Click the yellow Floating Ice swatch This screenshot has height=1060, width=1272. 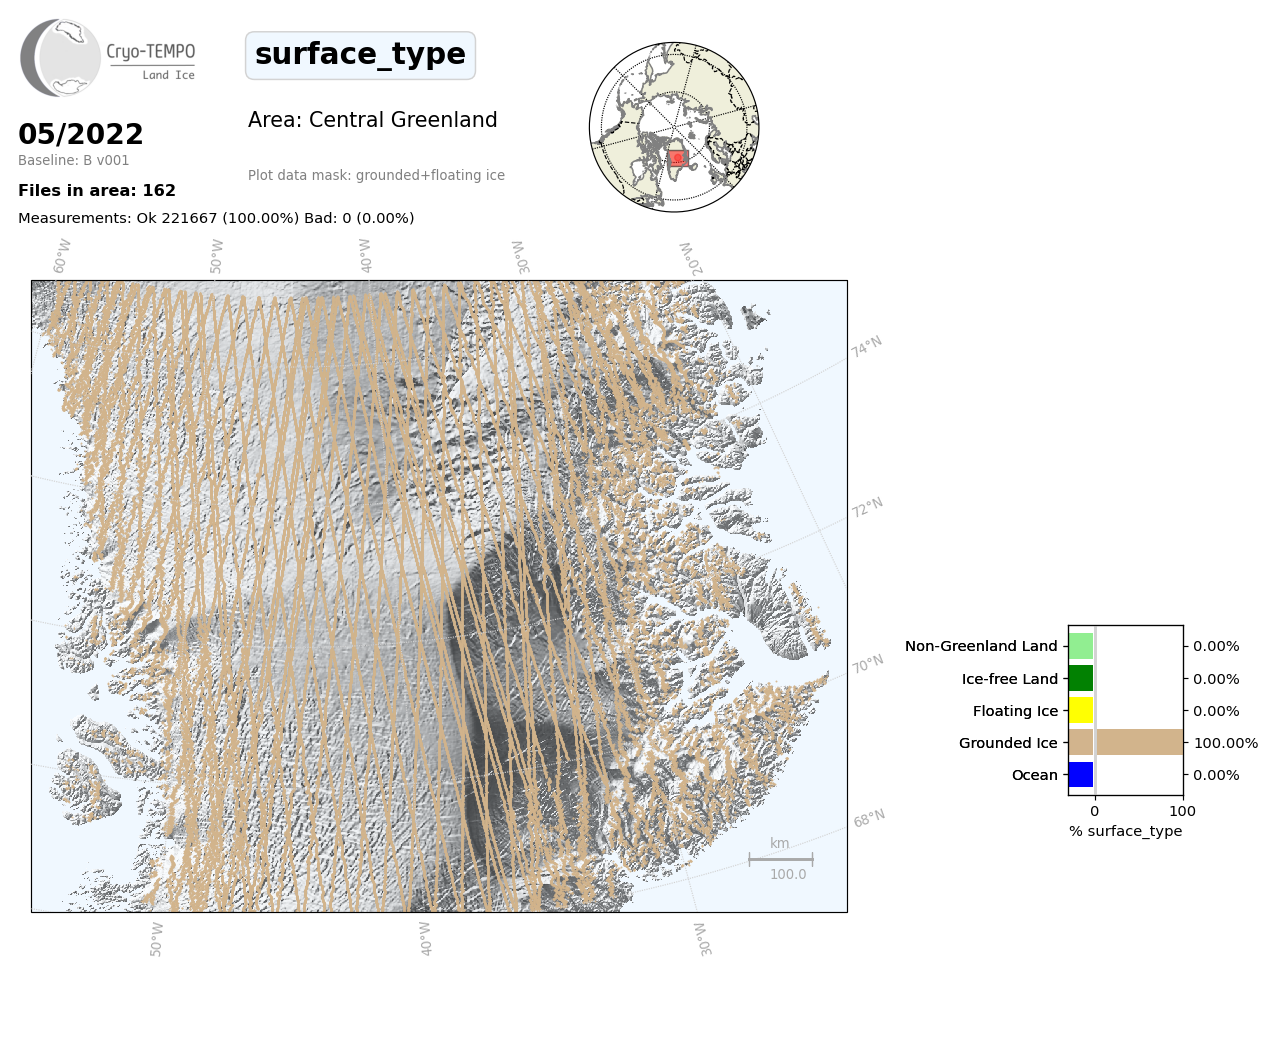pos(1081,711)
